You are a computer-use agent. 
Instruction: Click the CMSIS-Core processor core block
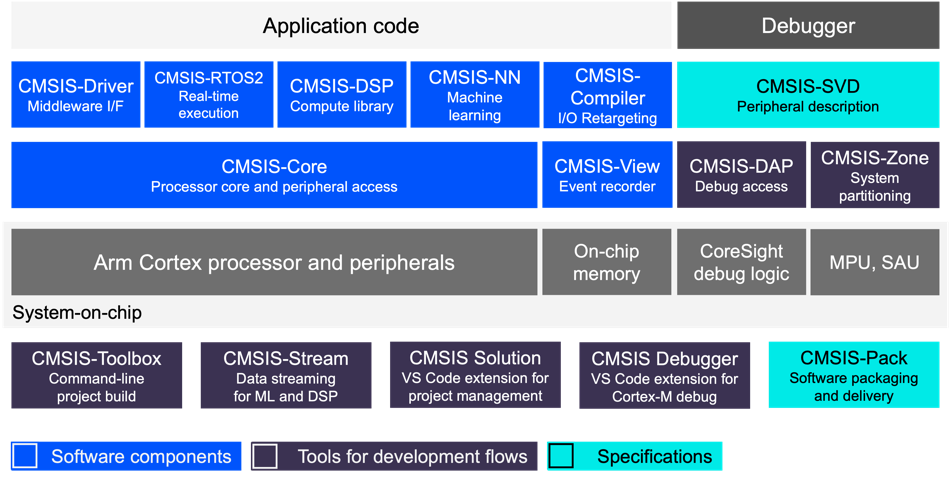coord(274,175)
